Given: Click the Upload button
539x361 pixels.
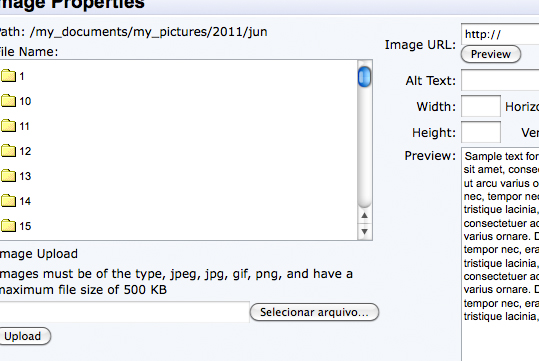Looking at the screenshot, I should (23, 336).
